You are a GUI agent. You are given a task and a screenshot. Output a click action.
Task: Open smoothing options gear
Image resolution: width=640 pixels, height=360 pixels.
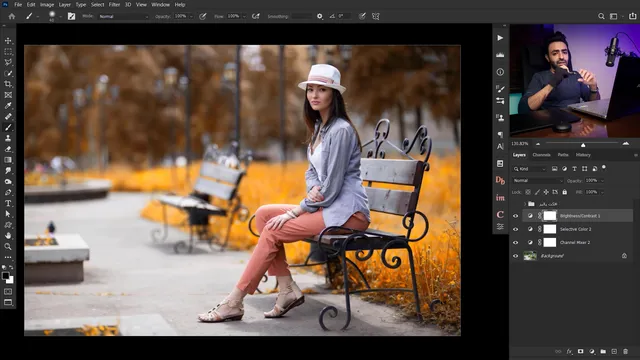point(320,16)
